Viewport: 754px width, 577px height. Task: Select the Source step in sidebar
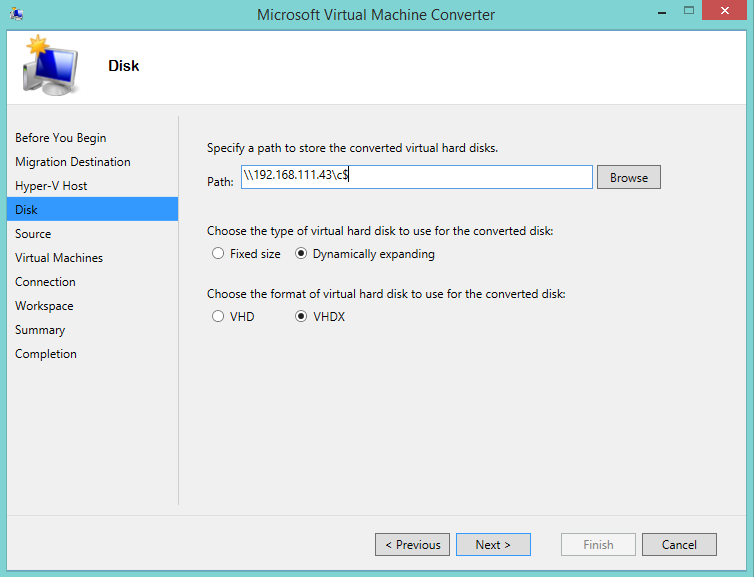(x=33, y=234)
